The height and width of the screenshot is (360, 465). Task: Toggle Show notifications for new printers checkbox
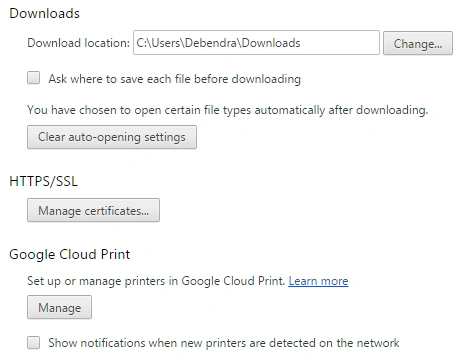33,342
